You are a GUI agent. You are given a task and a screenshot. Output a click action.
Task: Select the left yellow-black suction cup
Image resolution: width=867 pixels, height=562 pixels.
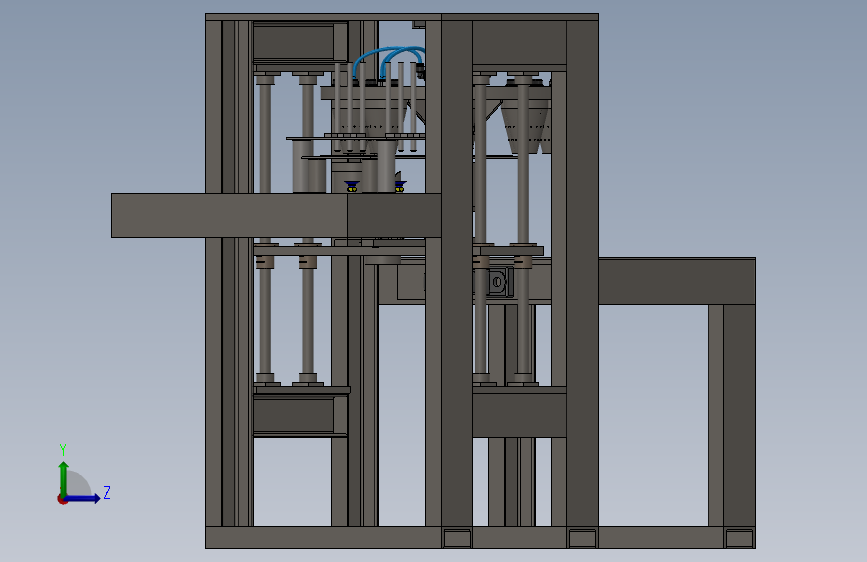click(x=352, y=186)
